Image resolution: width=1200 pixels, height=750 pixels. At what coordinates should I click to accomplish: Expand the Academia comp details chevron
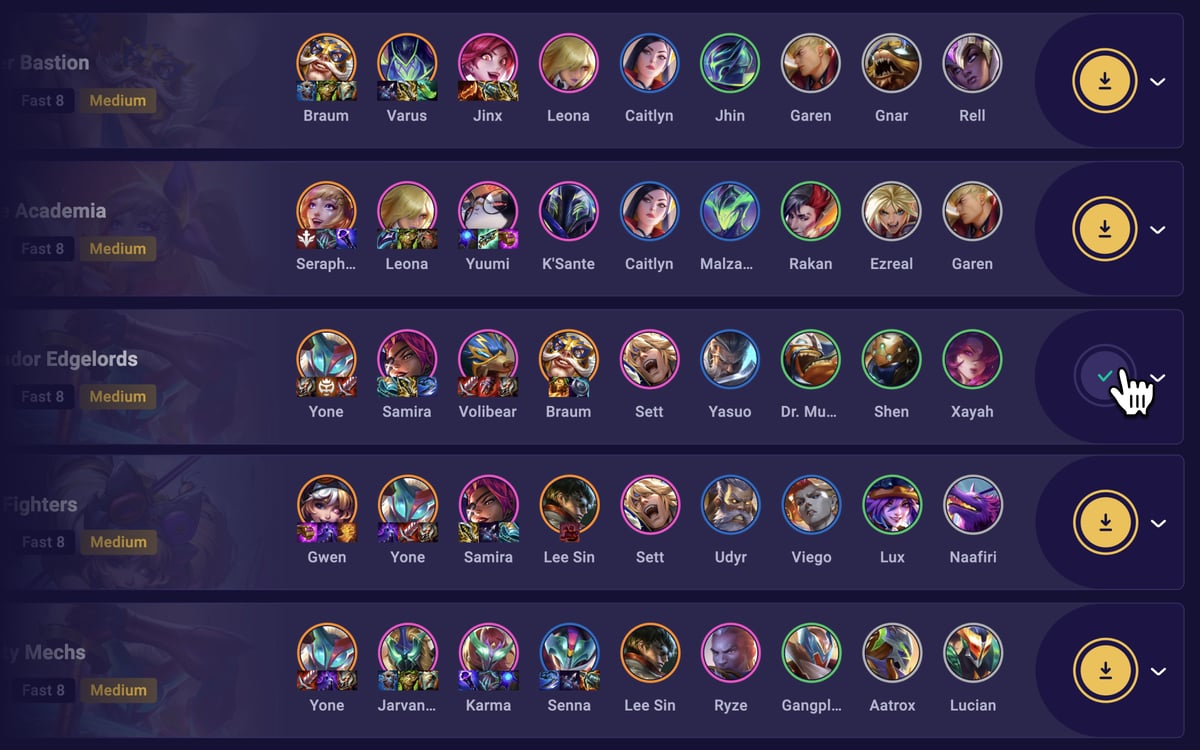[x=1158, y=230]
